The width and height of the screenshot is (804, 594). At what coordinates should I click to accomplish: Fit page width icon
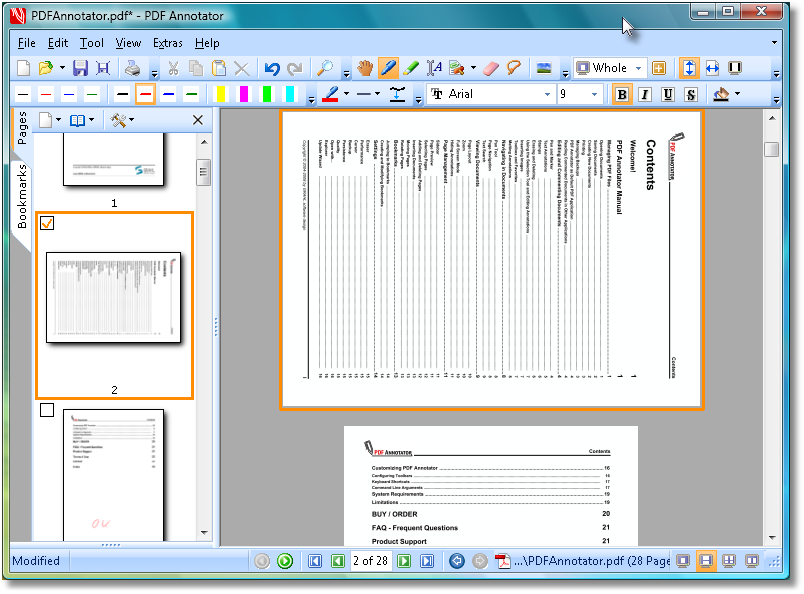click(x=712, y=68)
